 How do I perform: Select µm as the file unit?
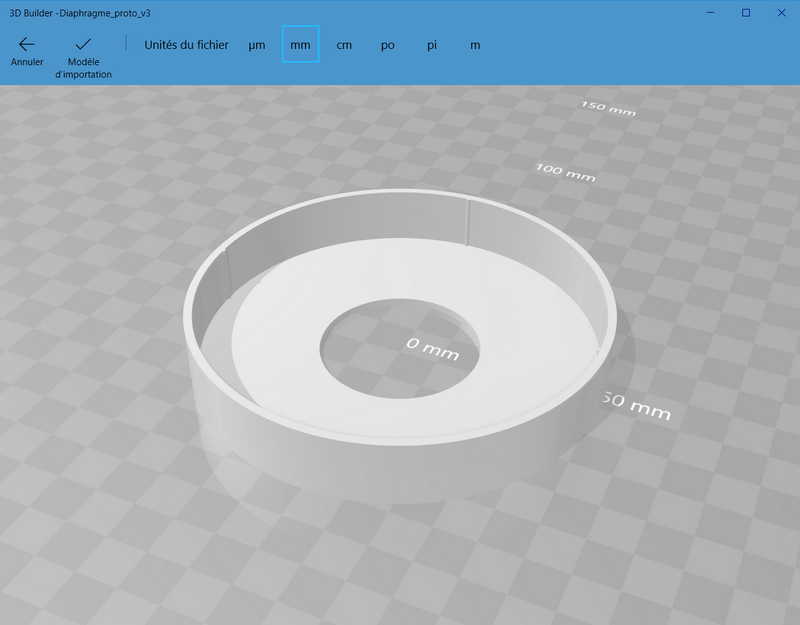257,45
